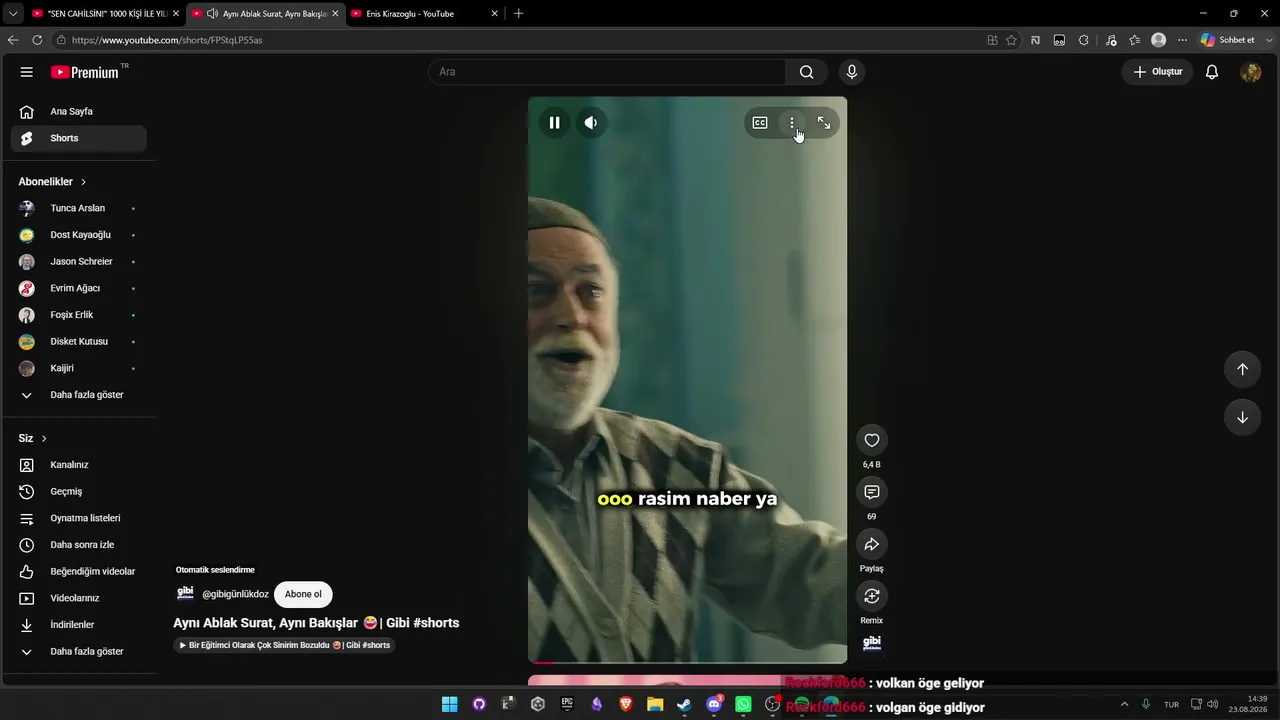This screenshot has height=720, width=1280.
Task: Open the browser settings ellipsis menu
Action: (1182, 40)
